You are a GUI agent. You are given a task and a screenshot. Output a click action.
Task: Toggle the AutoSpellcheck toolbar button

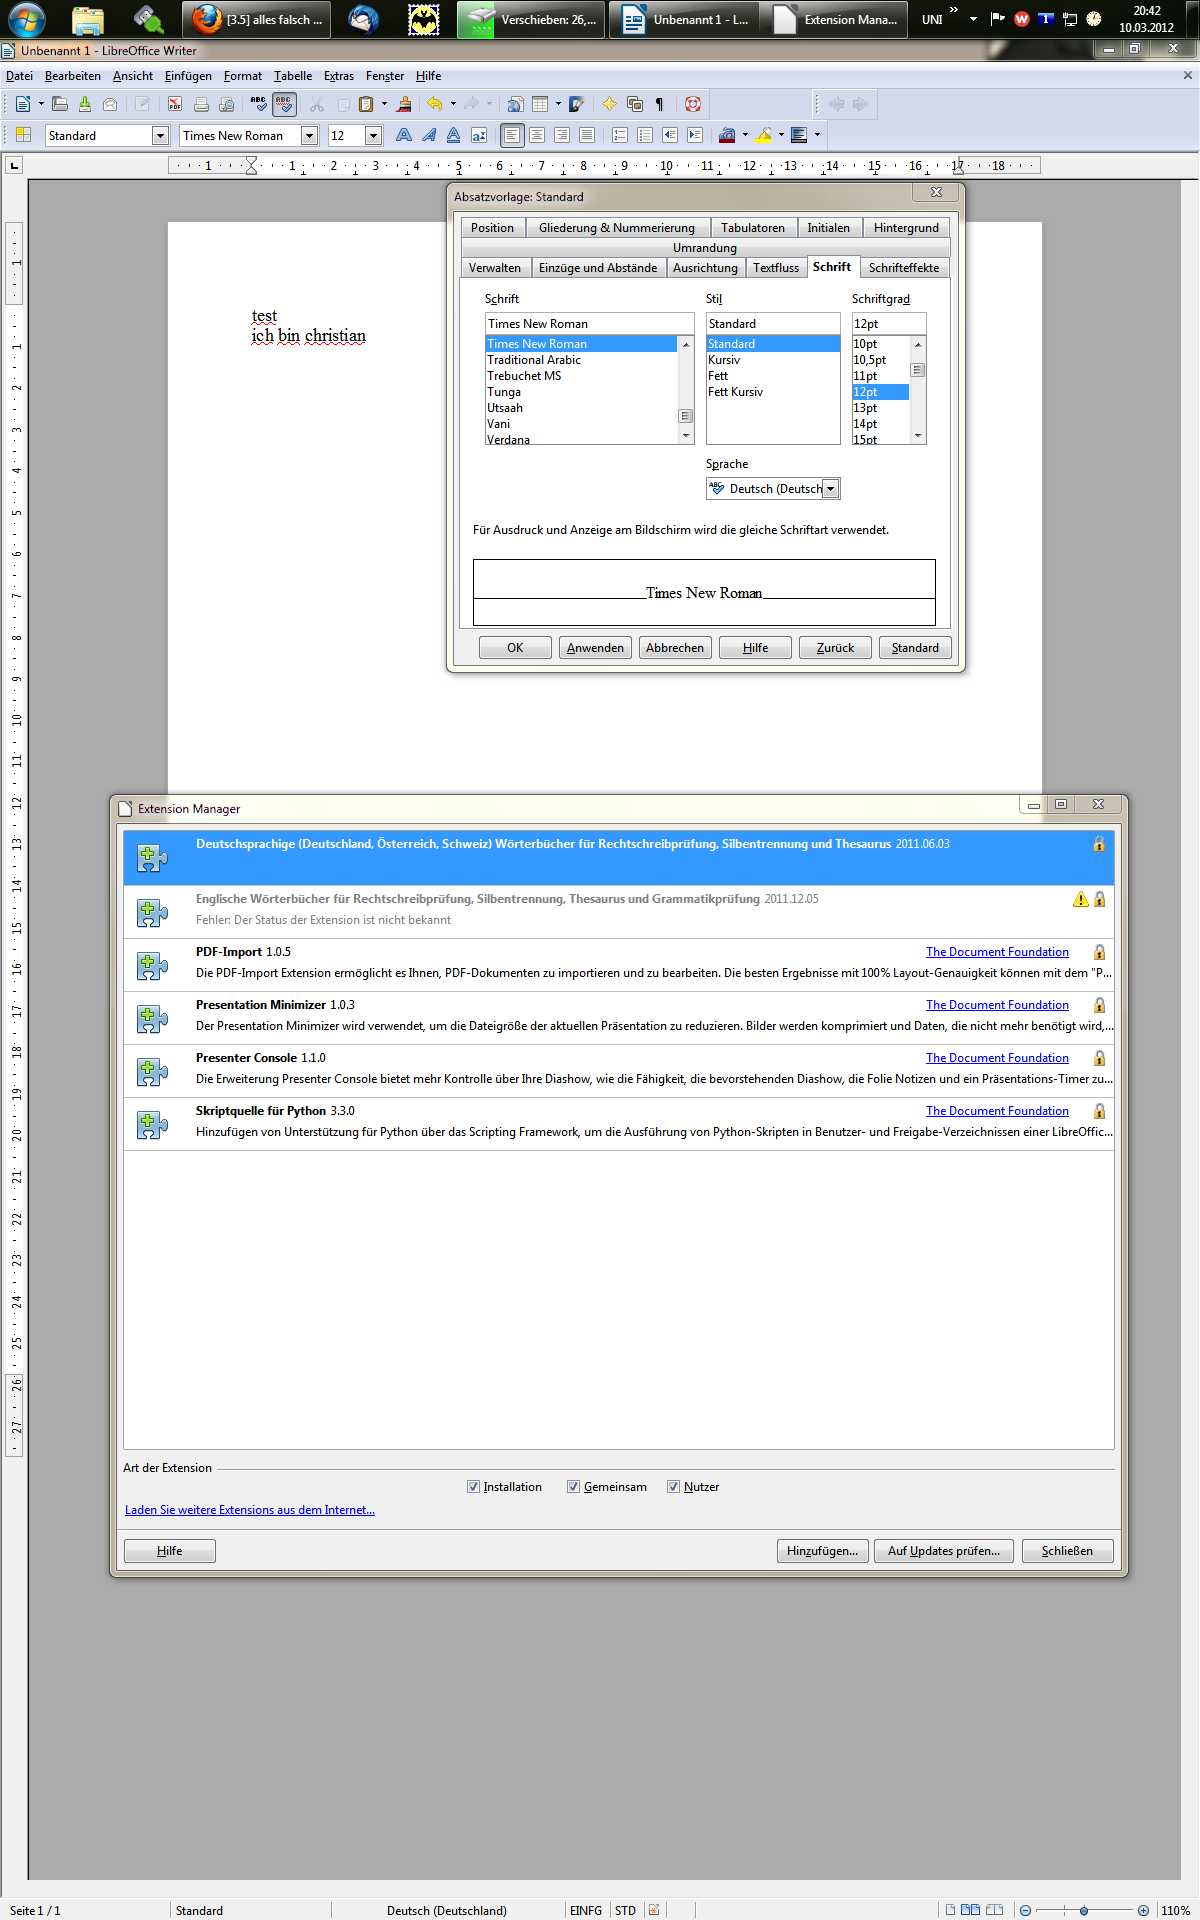tap(284, 104)
